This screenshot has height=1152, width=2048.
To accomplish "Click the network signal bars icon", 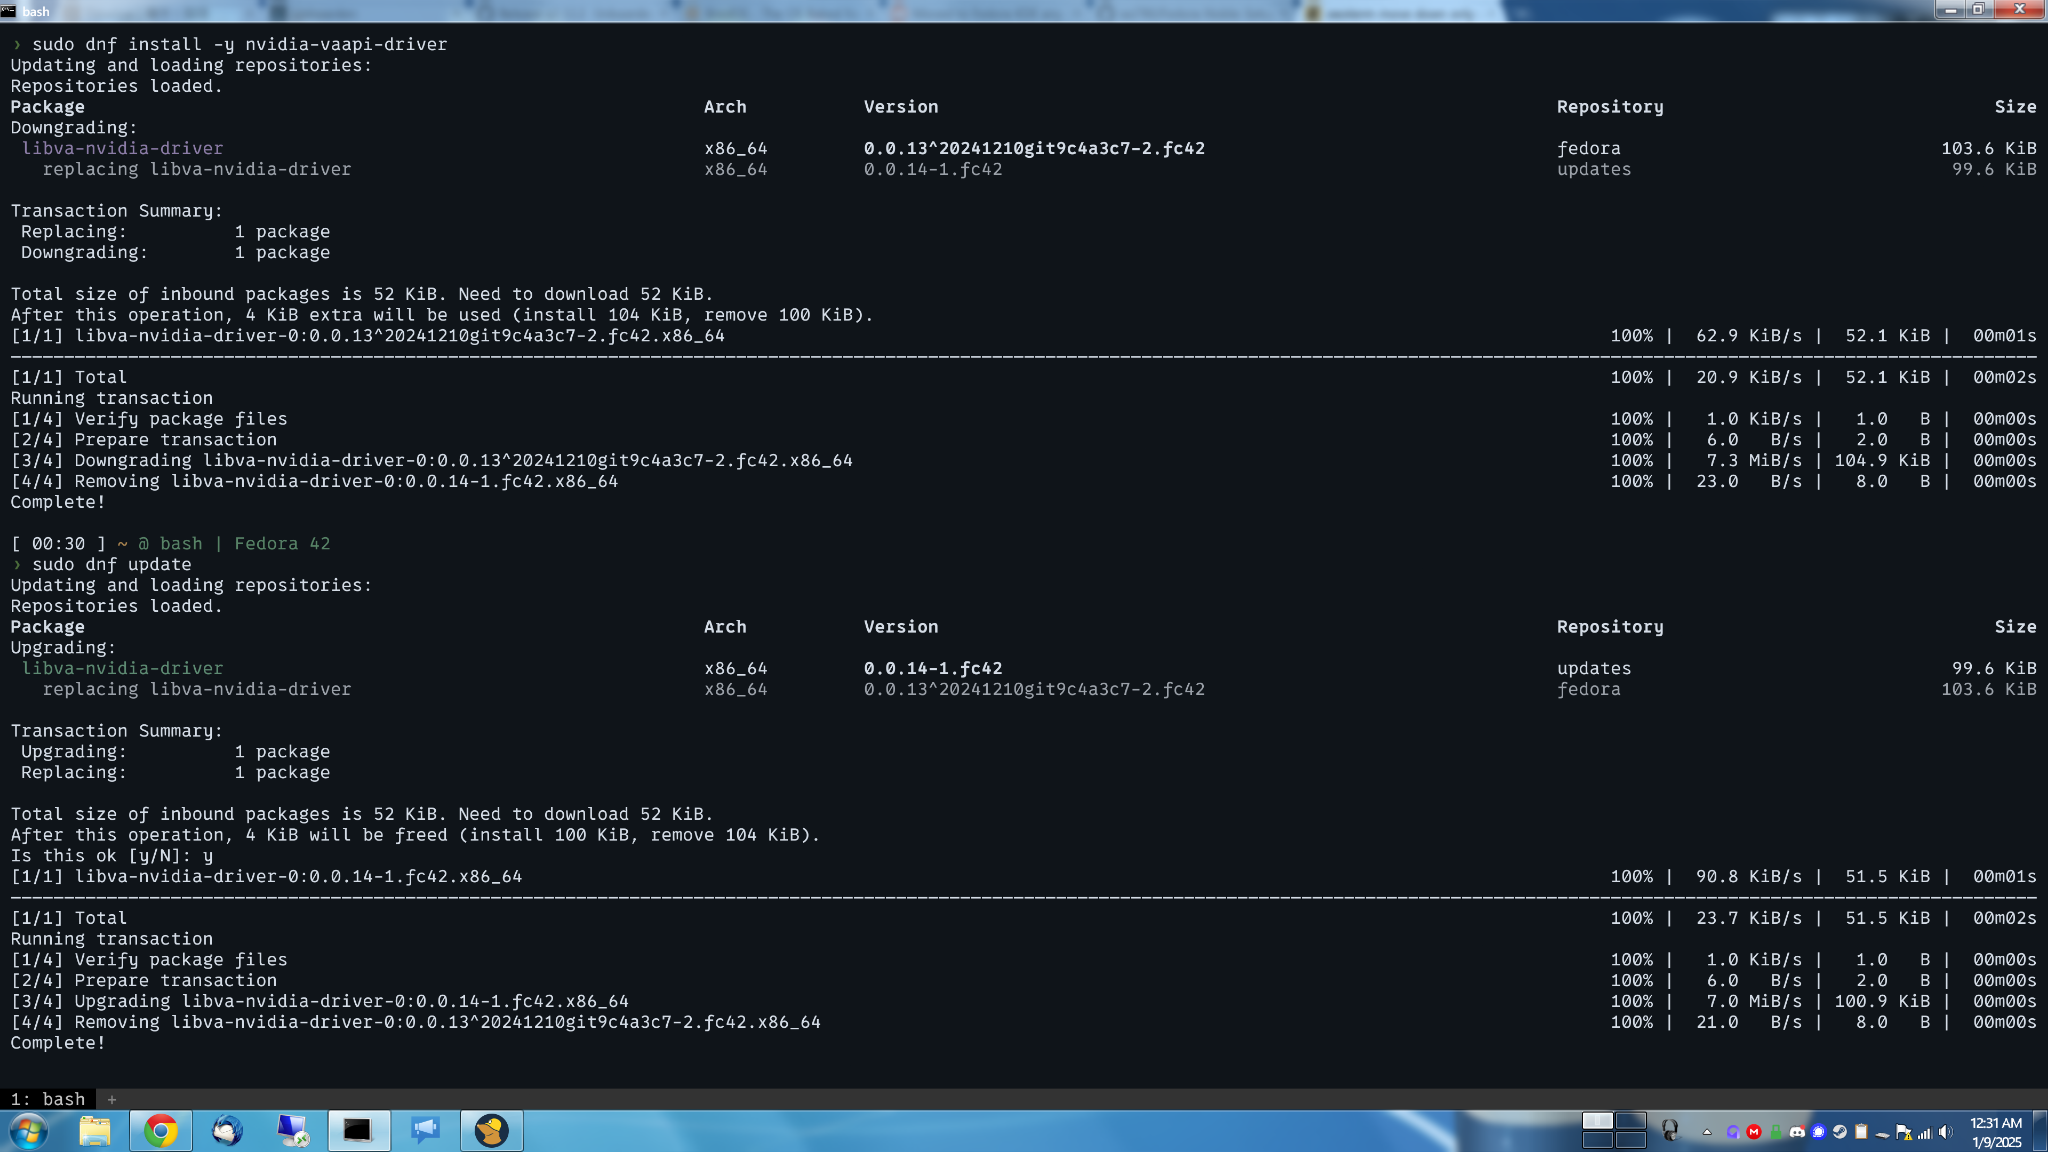I will pyautogui.click(x=1924, y=1132).
